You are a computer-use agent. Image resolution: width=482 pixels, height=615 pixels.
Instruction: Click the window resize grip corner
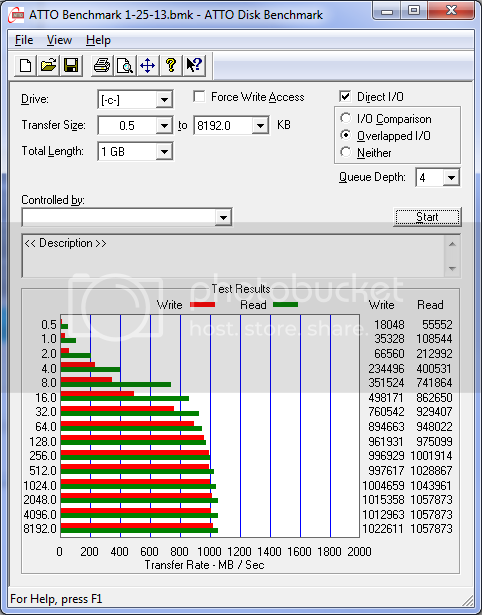(x=468, y=600)
